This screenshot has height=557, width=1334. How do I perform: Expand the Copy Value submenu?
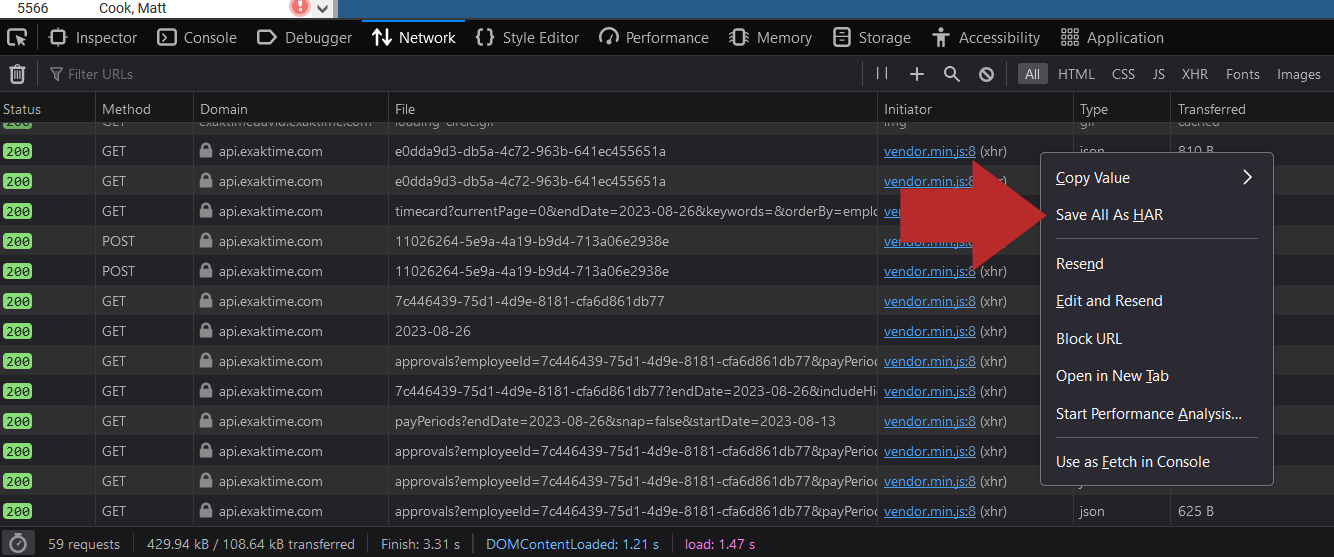(x=1156, y=178)
